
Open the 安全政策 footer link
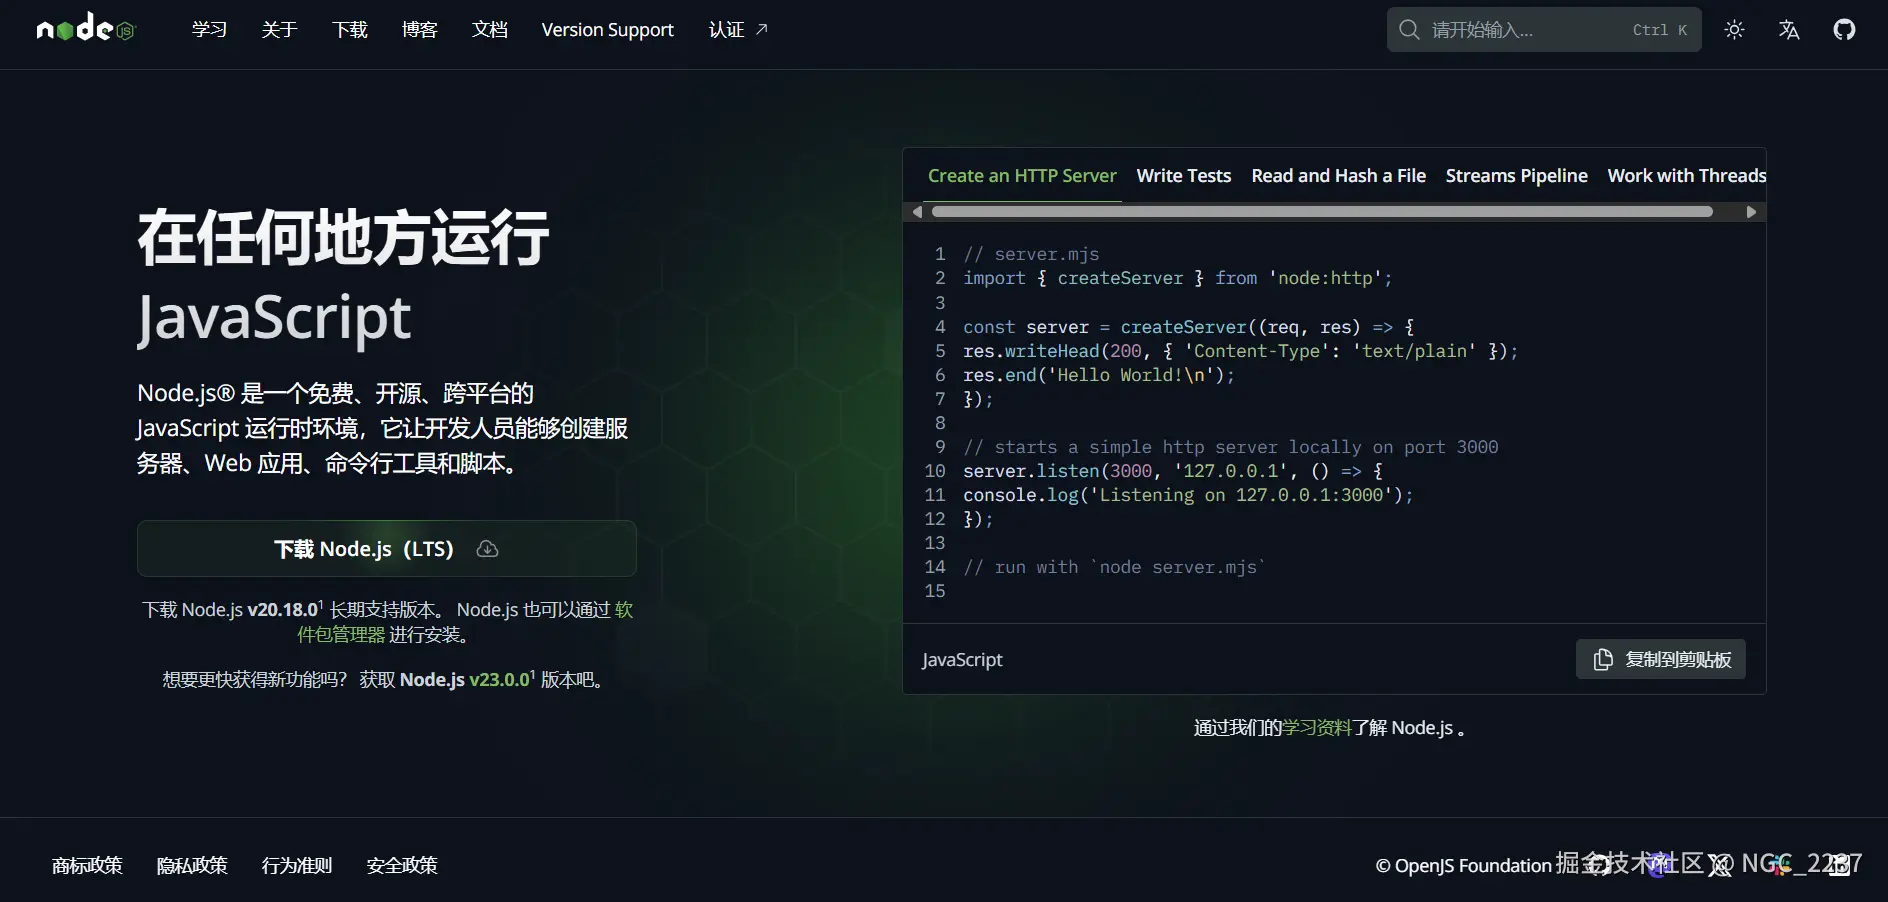click(x=402, y=865)
